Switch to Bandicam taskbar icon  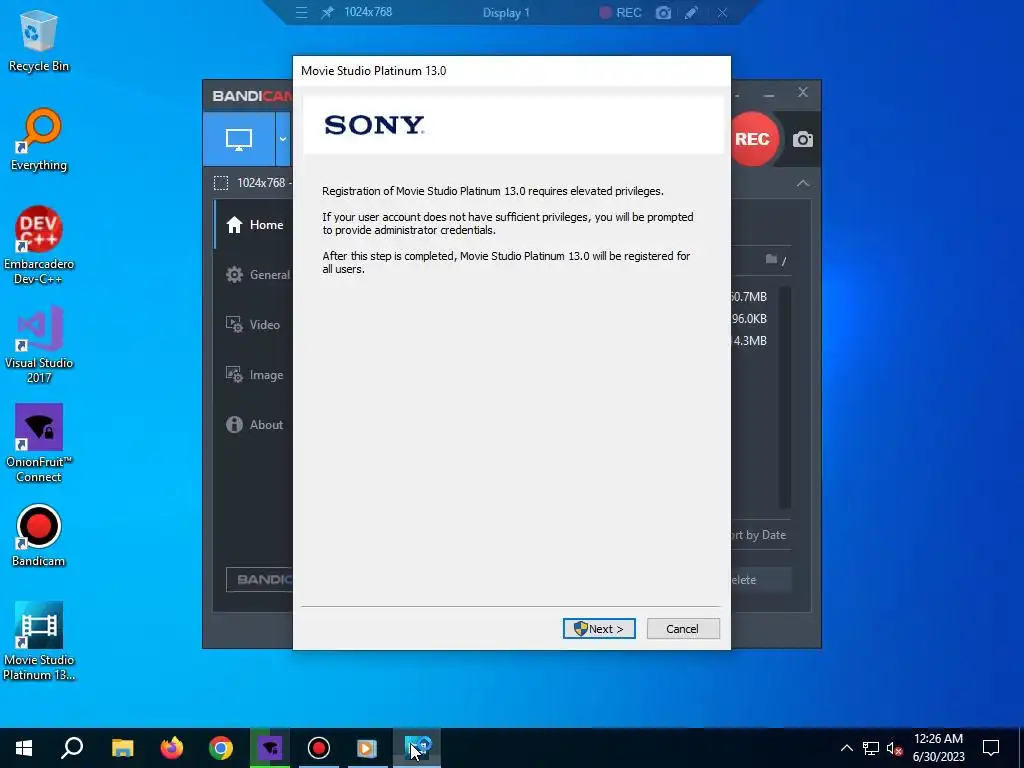tap(319, 748)
